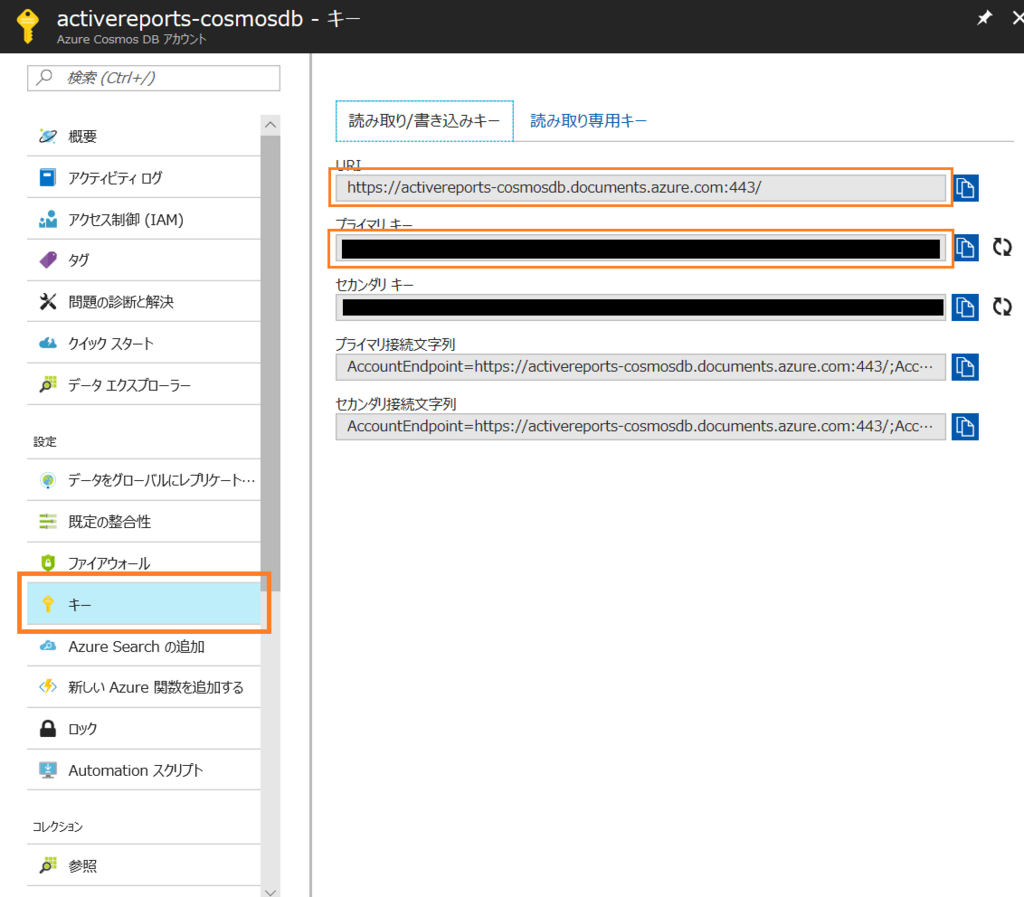This screenshot has height=897, width=1024.
Task: Open データ エクスプローラー
Action: (144, 385)
